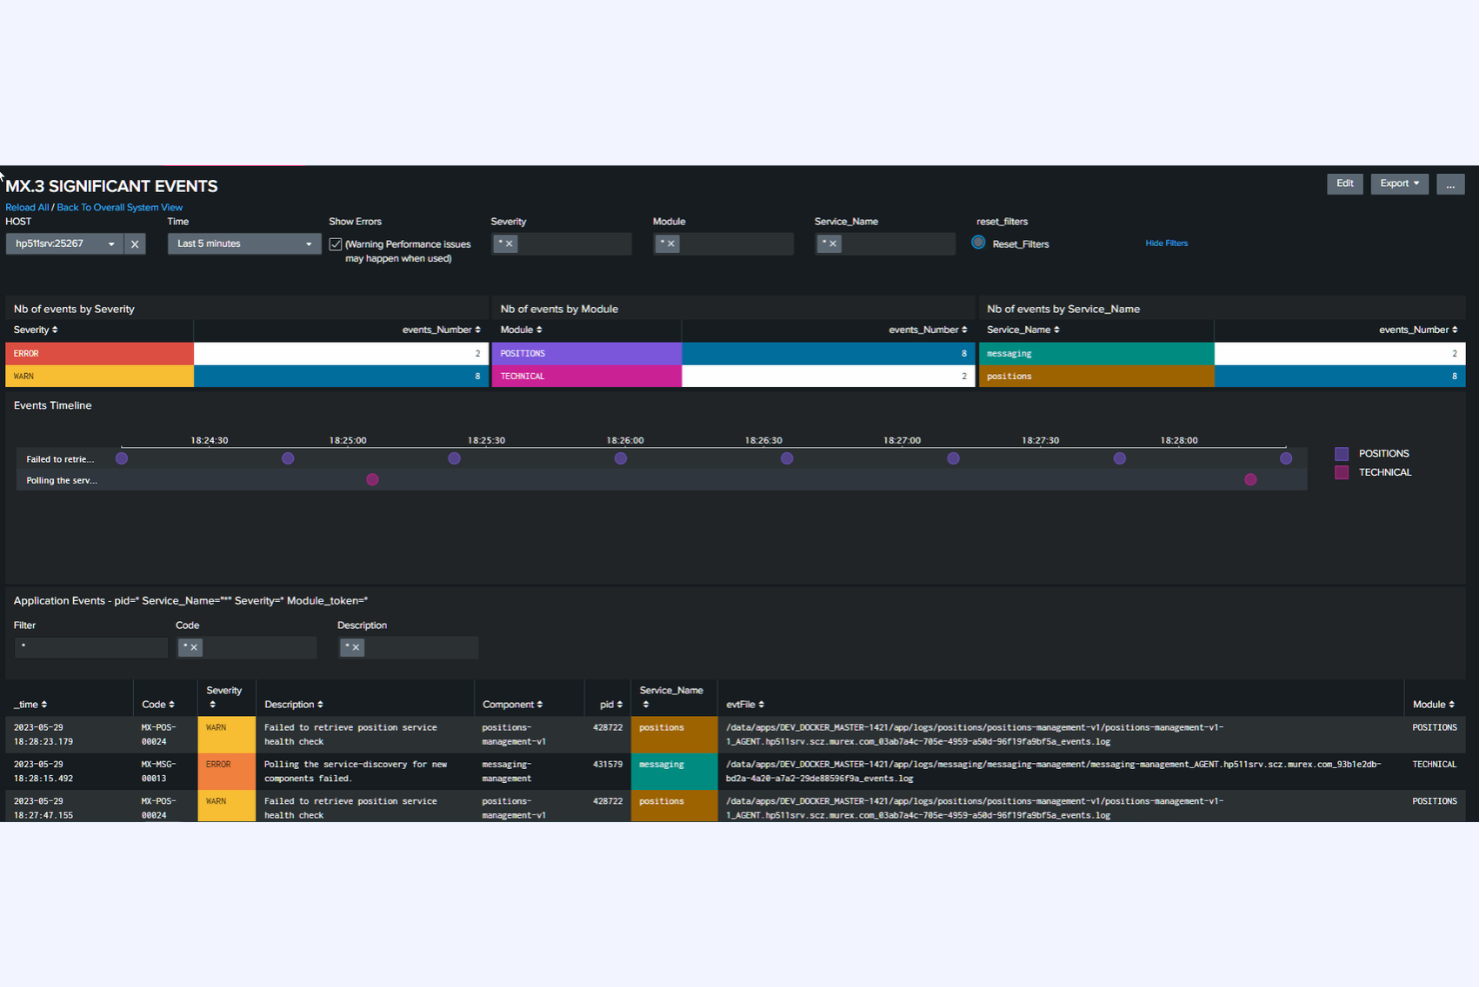1480x987 pixels.
Task: Click the Reload All link
Action: tap(27, 207)
